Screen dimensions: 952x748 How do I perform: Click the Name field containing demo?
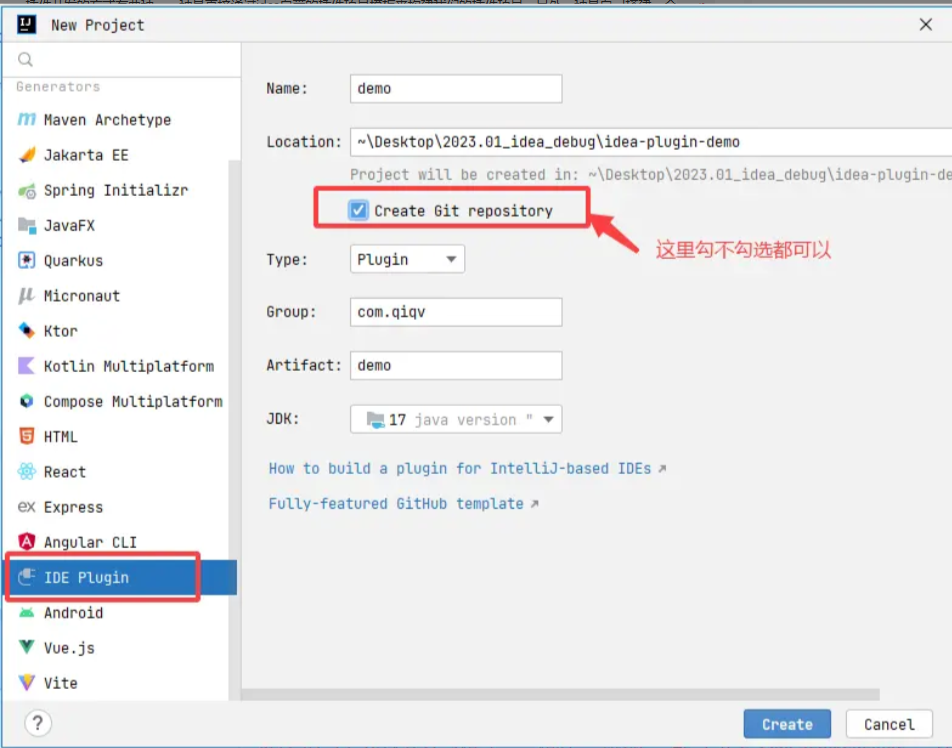(456, 89)
